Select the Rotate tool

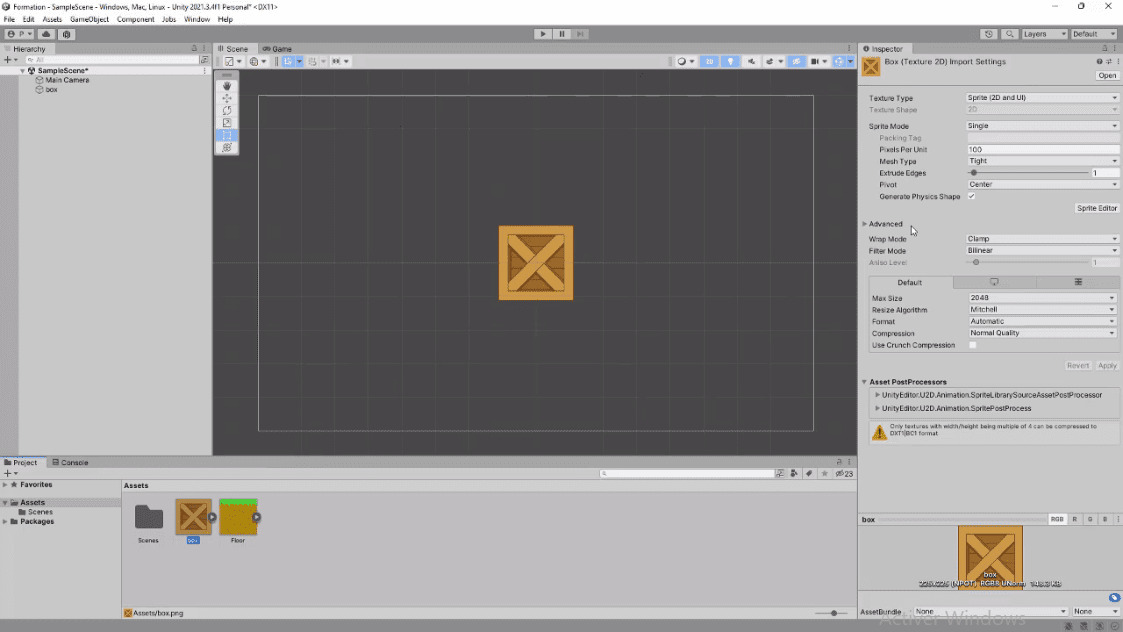[227, 110]
